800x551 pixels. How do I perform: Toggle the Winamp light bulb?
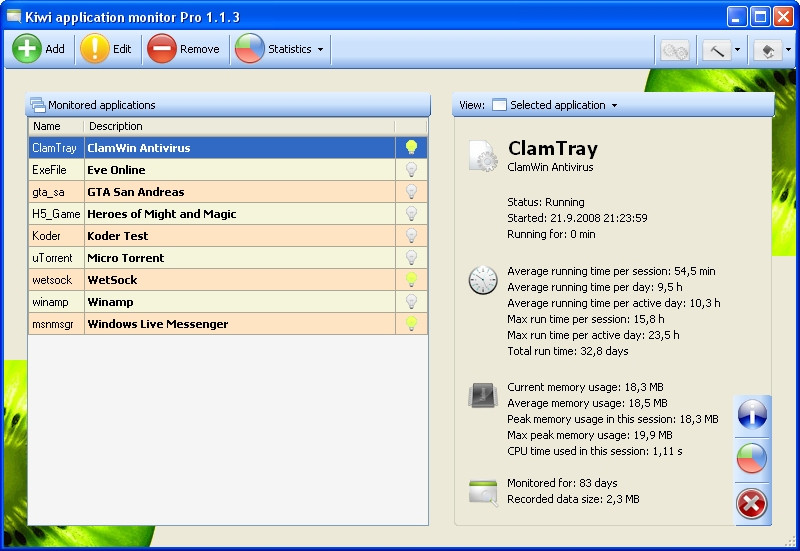[411, 301]
